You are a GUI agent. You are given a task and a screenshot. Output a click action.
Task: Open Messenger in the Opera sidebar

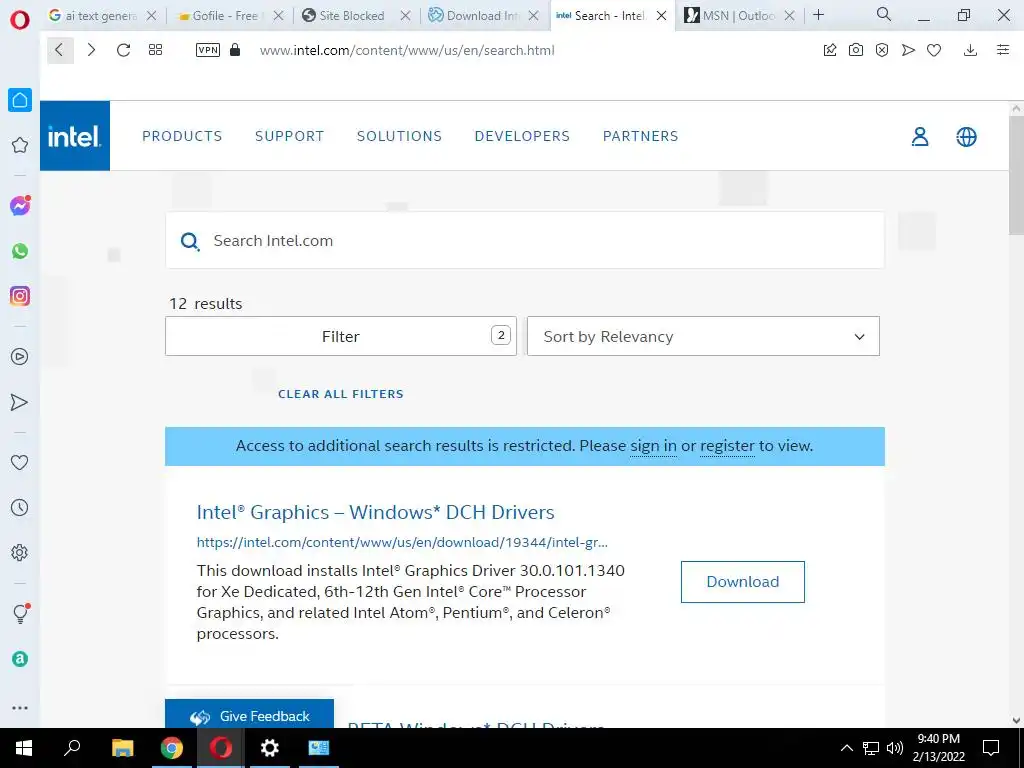coord(20,206)
